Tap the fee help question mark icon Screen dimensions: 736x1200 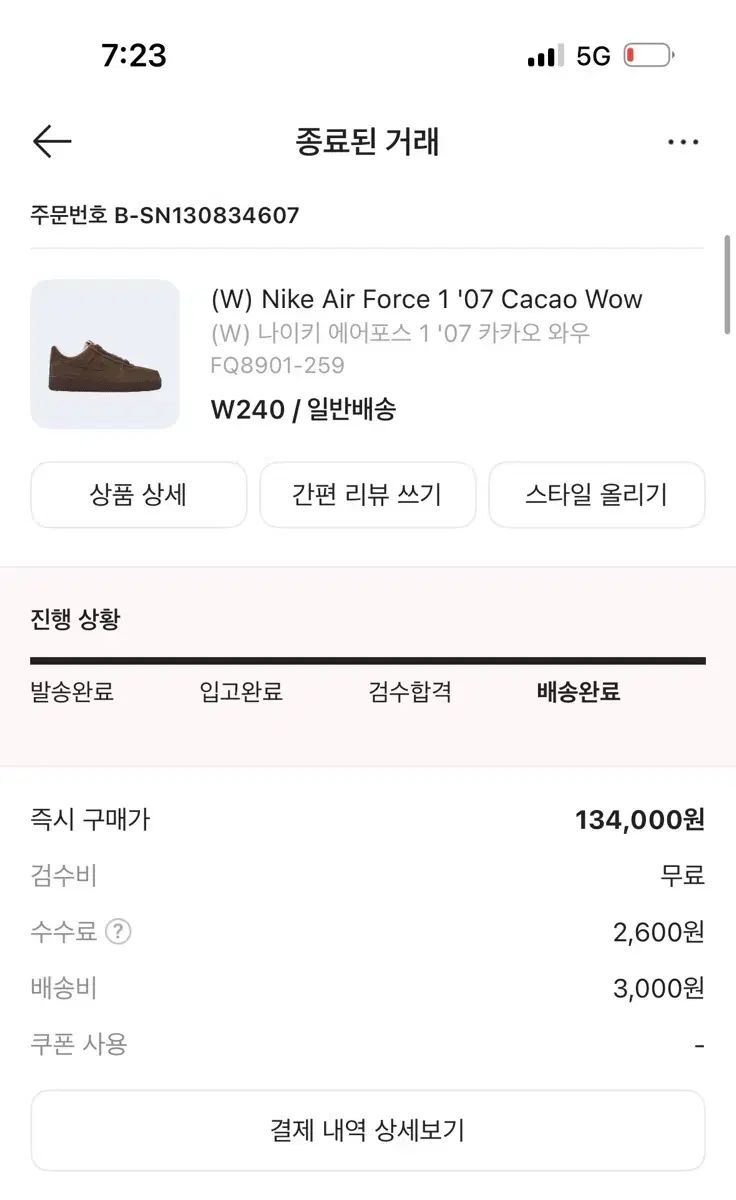pyautogui.click(x=118, y=932)
